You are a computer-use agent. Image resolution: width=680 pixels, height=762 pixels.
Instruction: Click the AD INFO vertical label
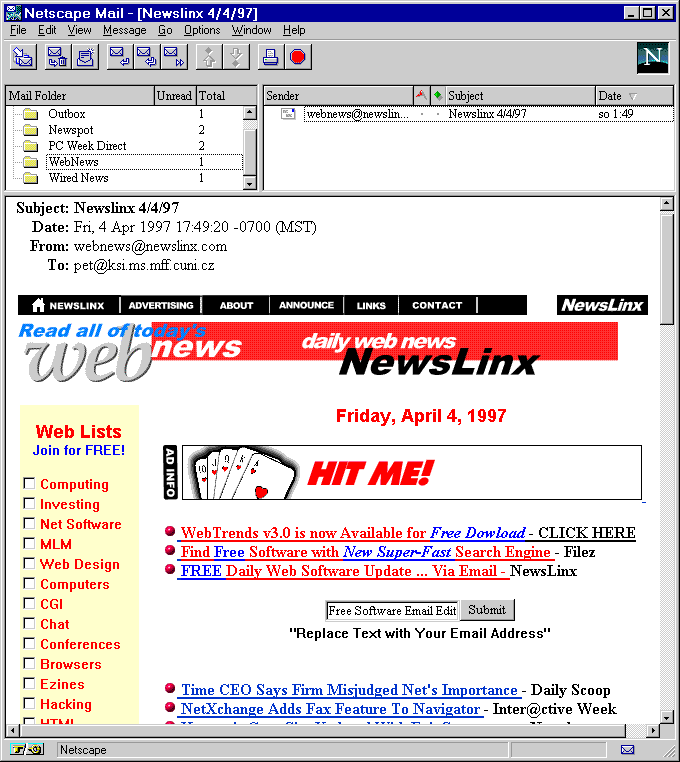170,472
